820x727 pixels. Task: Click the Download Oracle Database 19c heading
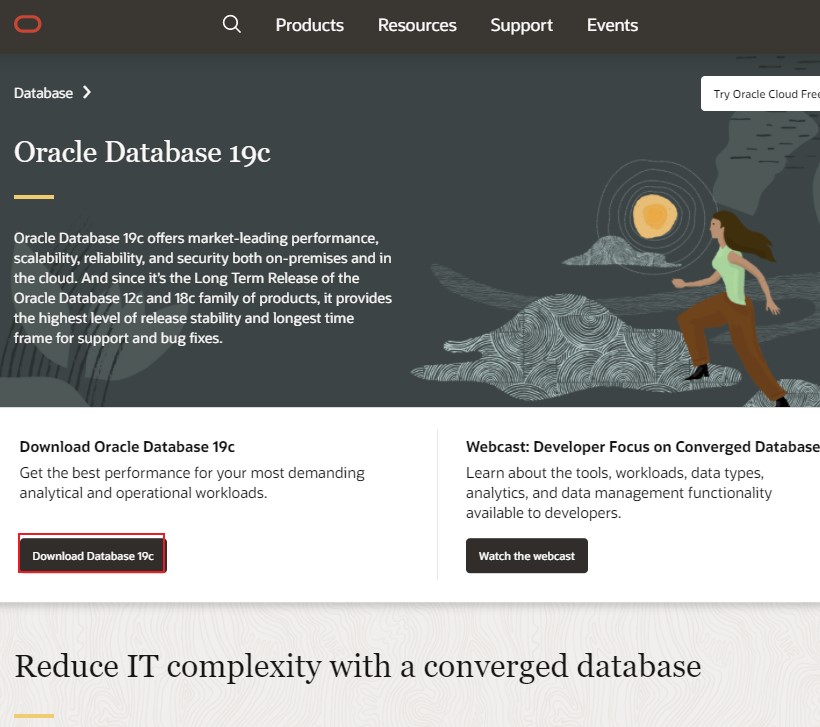[127, 447]
